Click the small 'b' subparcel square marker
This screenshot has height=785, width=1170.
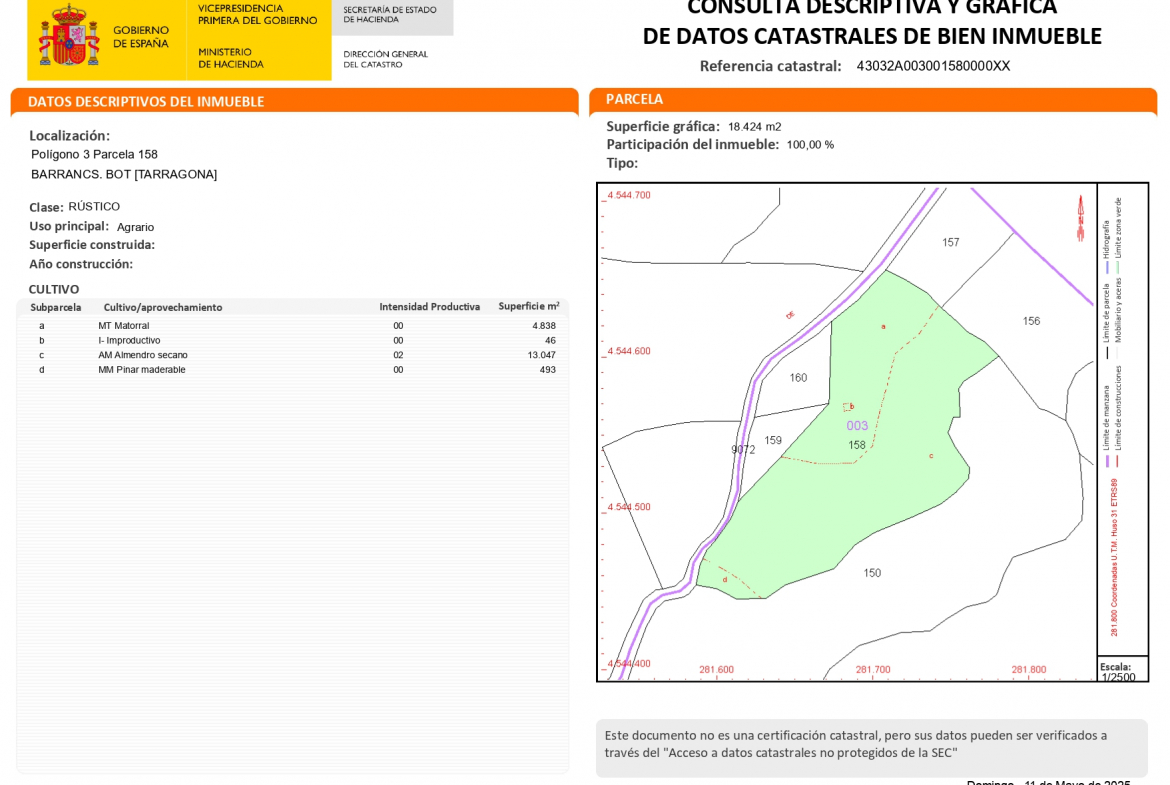pos(848,406)
